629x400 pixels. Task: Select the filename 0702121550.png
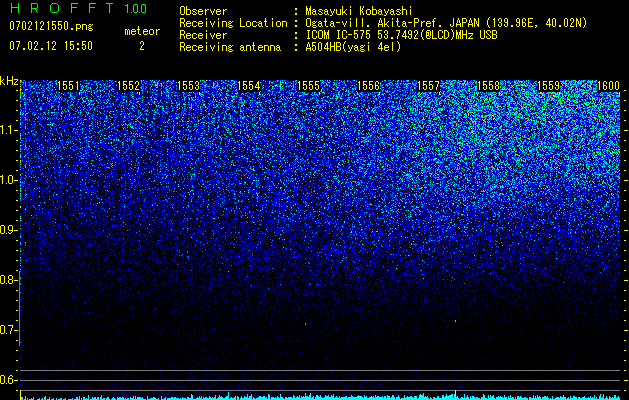coord(51,26)
